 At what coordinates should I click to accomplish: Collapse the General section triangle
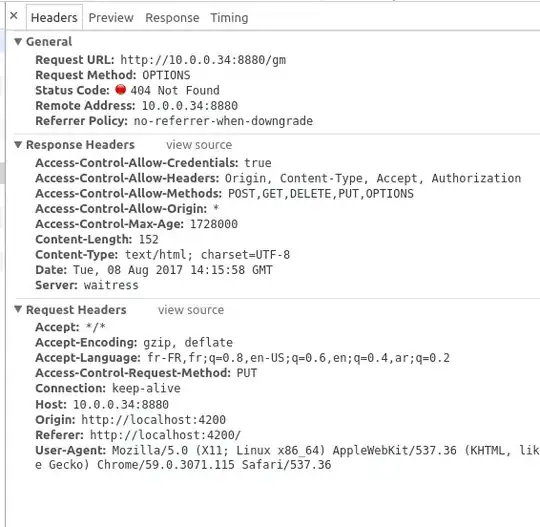coord(18,42)
